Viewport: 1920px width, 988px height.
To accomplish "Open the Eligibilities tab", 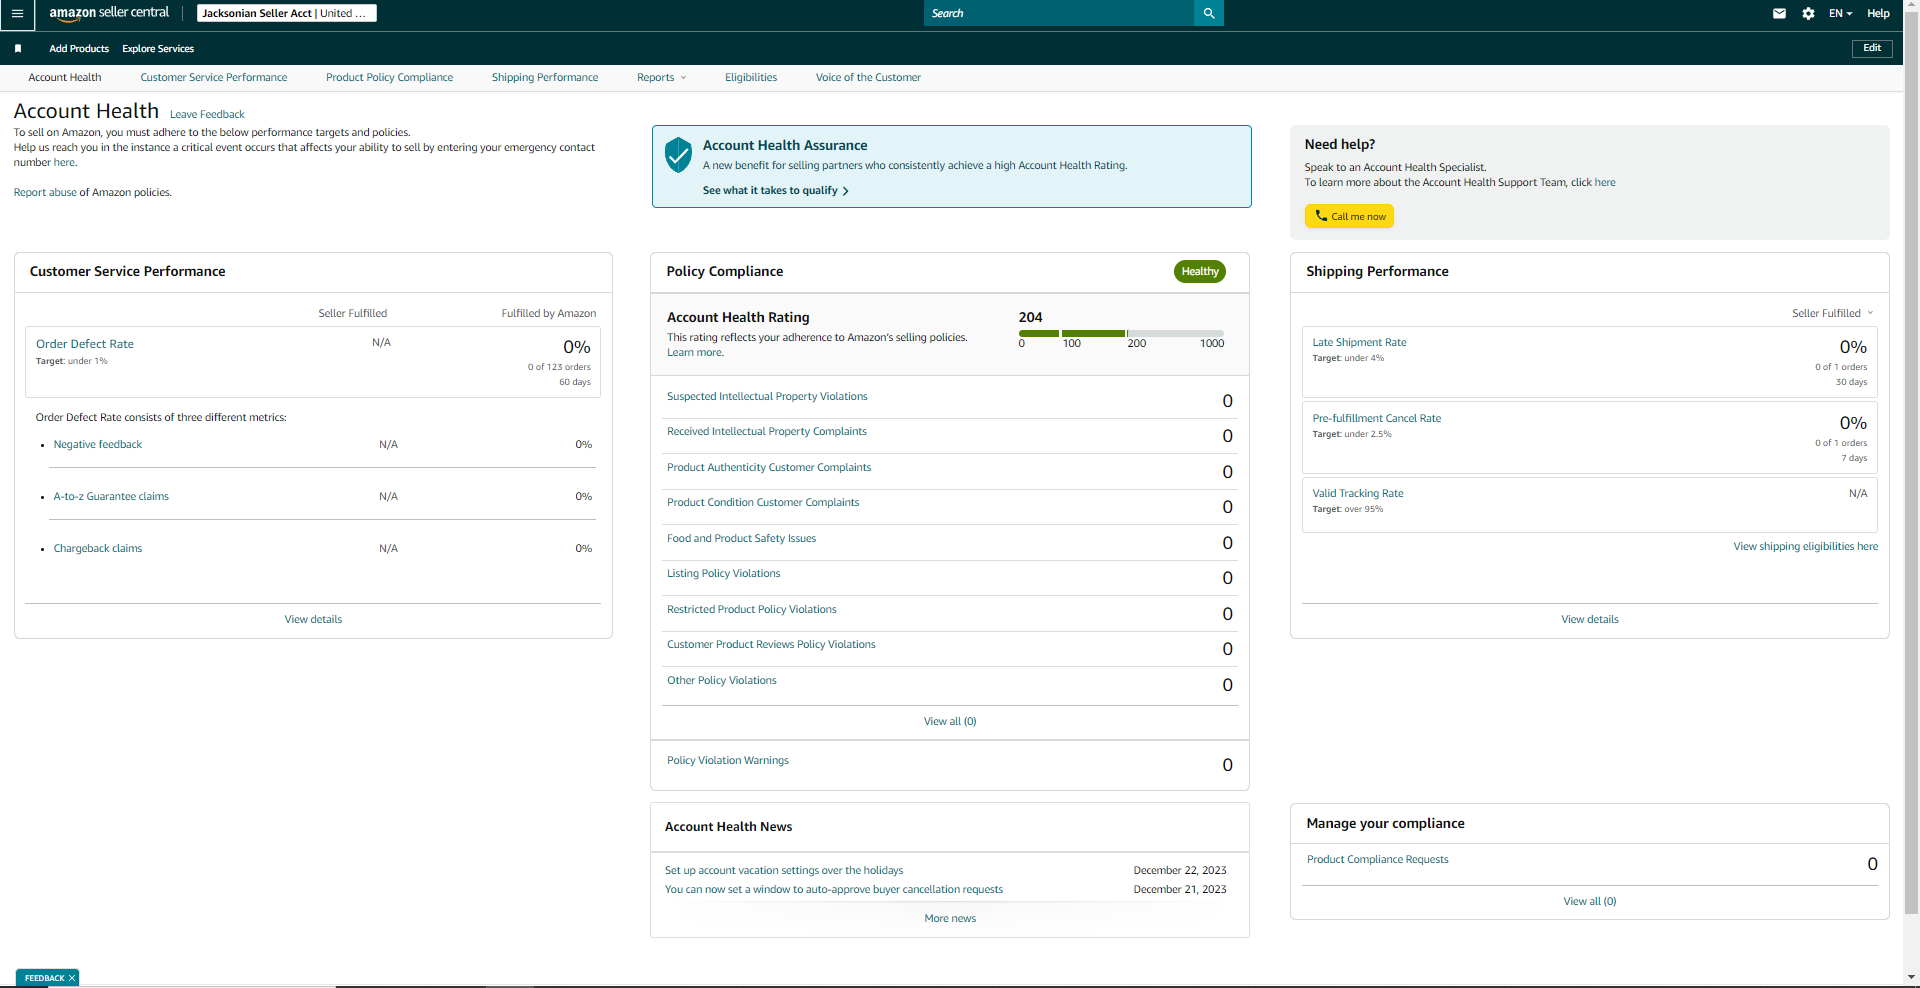I will [751, 77].
